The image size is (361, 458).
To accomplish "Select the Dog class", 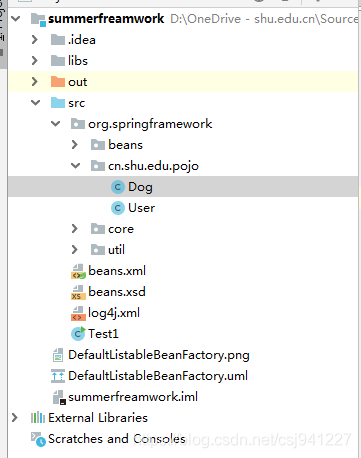I will 140,187.
